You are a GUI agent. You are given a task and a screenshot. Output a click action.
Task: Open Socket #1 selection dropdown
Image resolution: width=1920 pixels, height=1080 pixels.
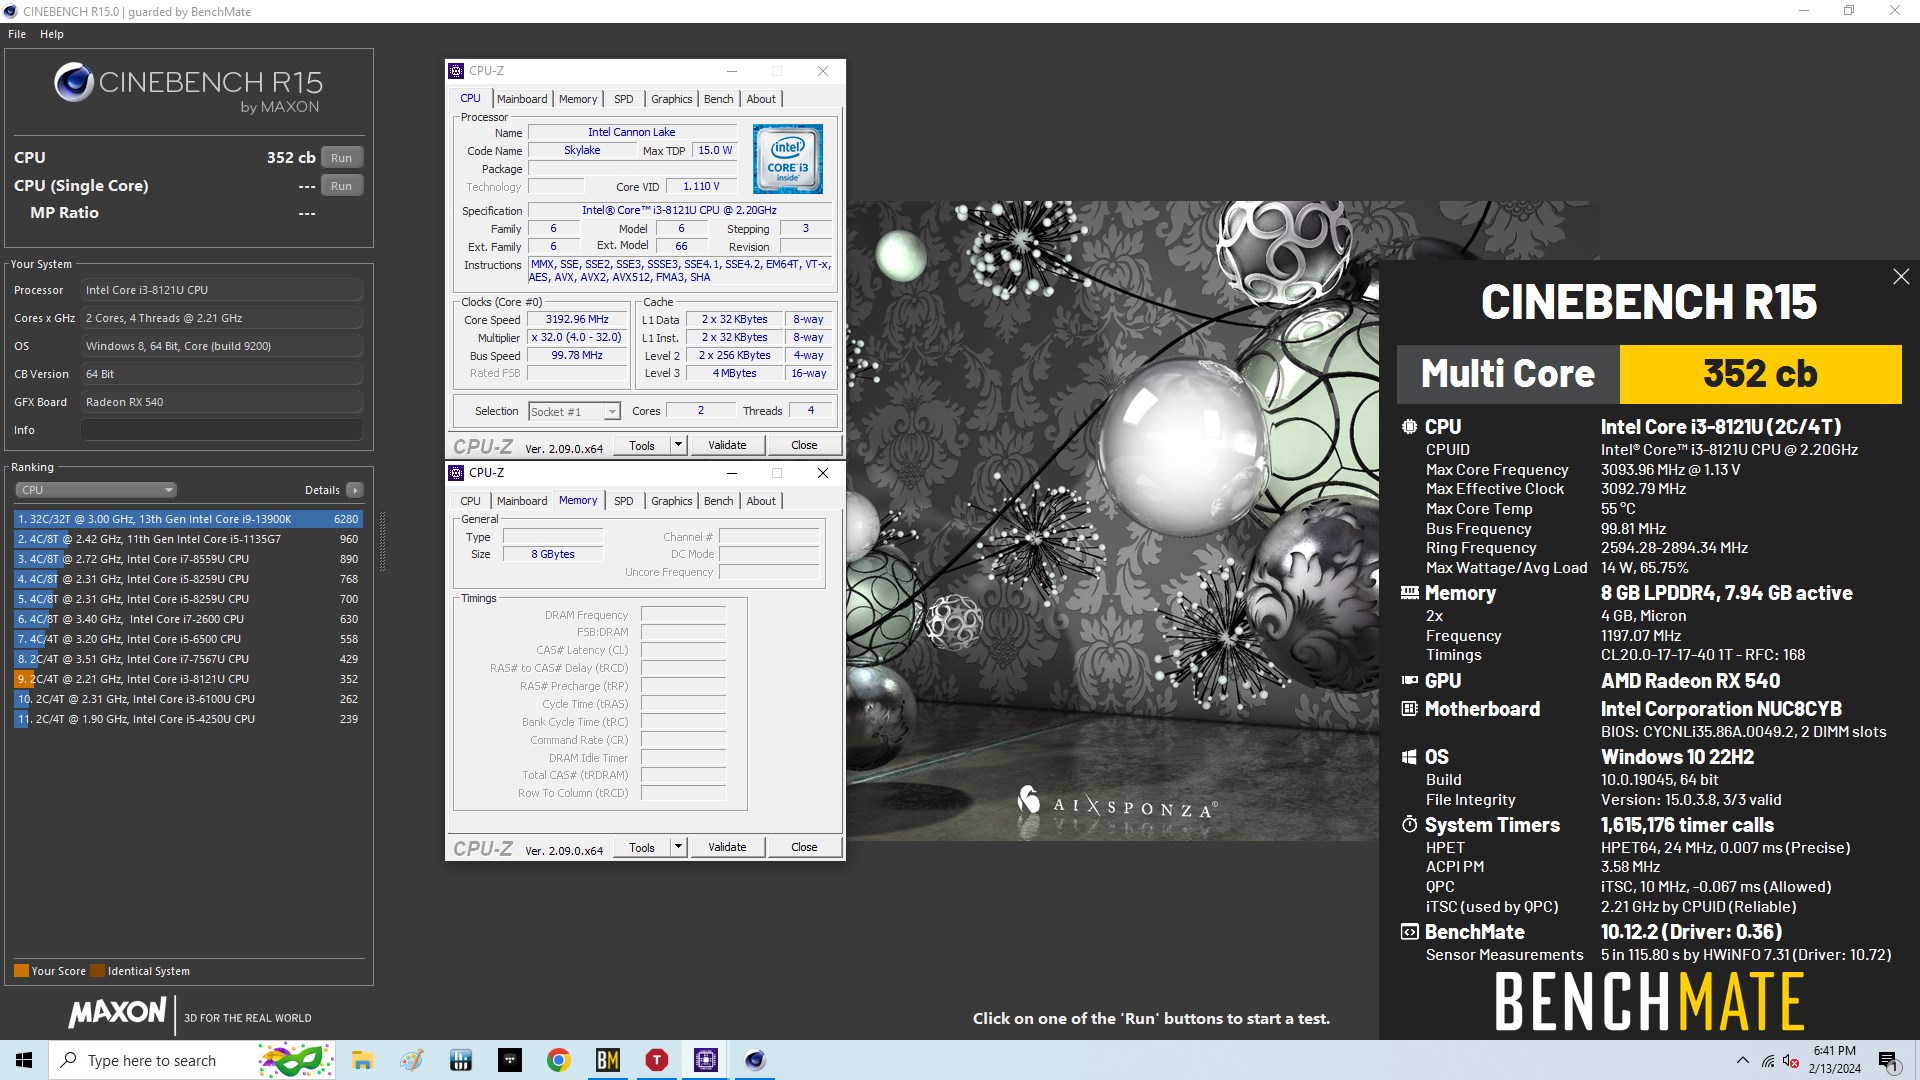point(574,412)
